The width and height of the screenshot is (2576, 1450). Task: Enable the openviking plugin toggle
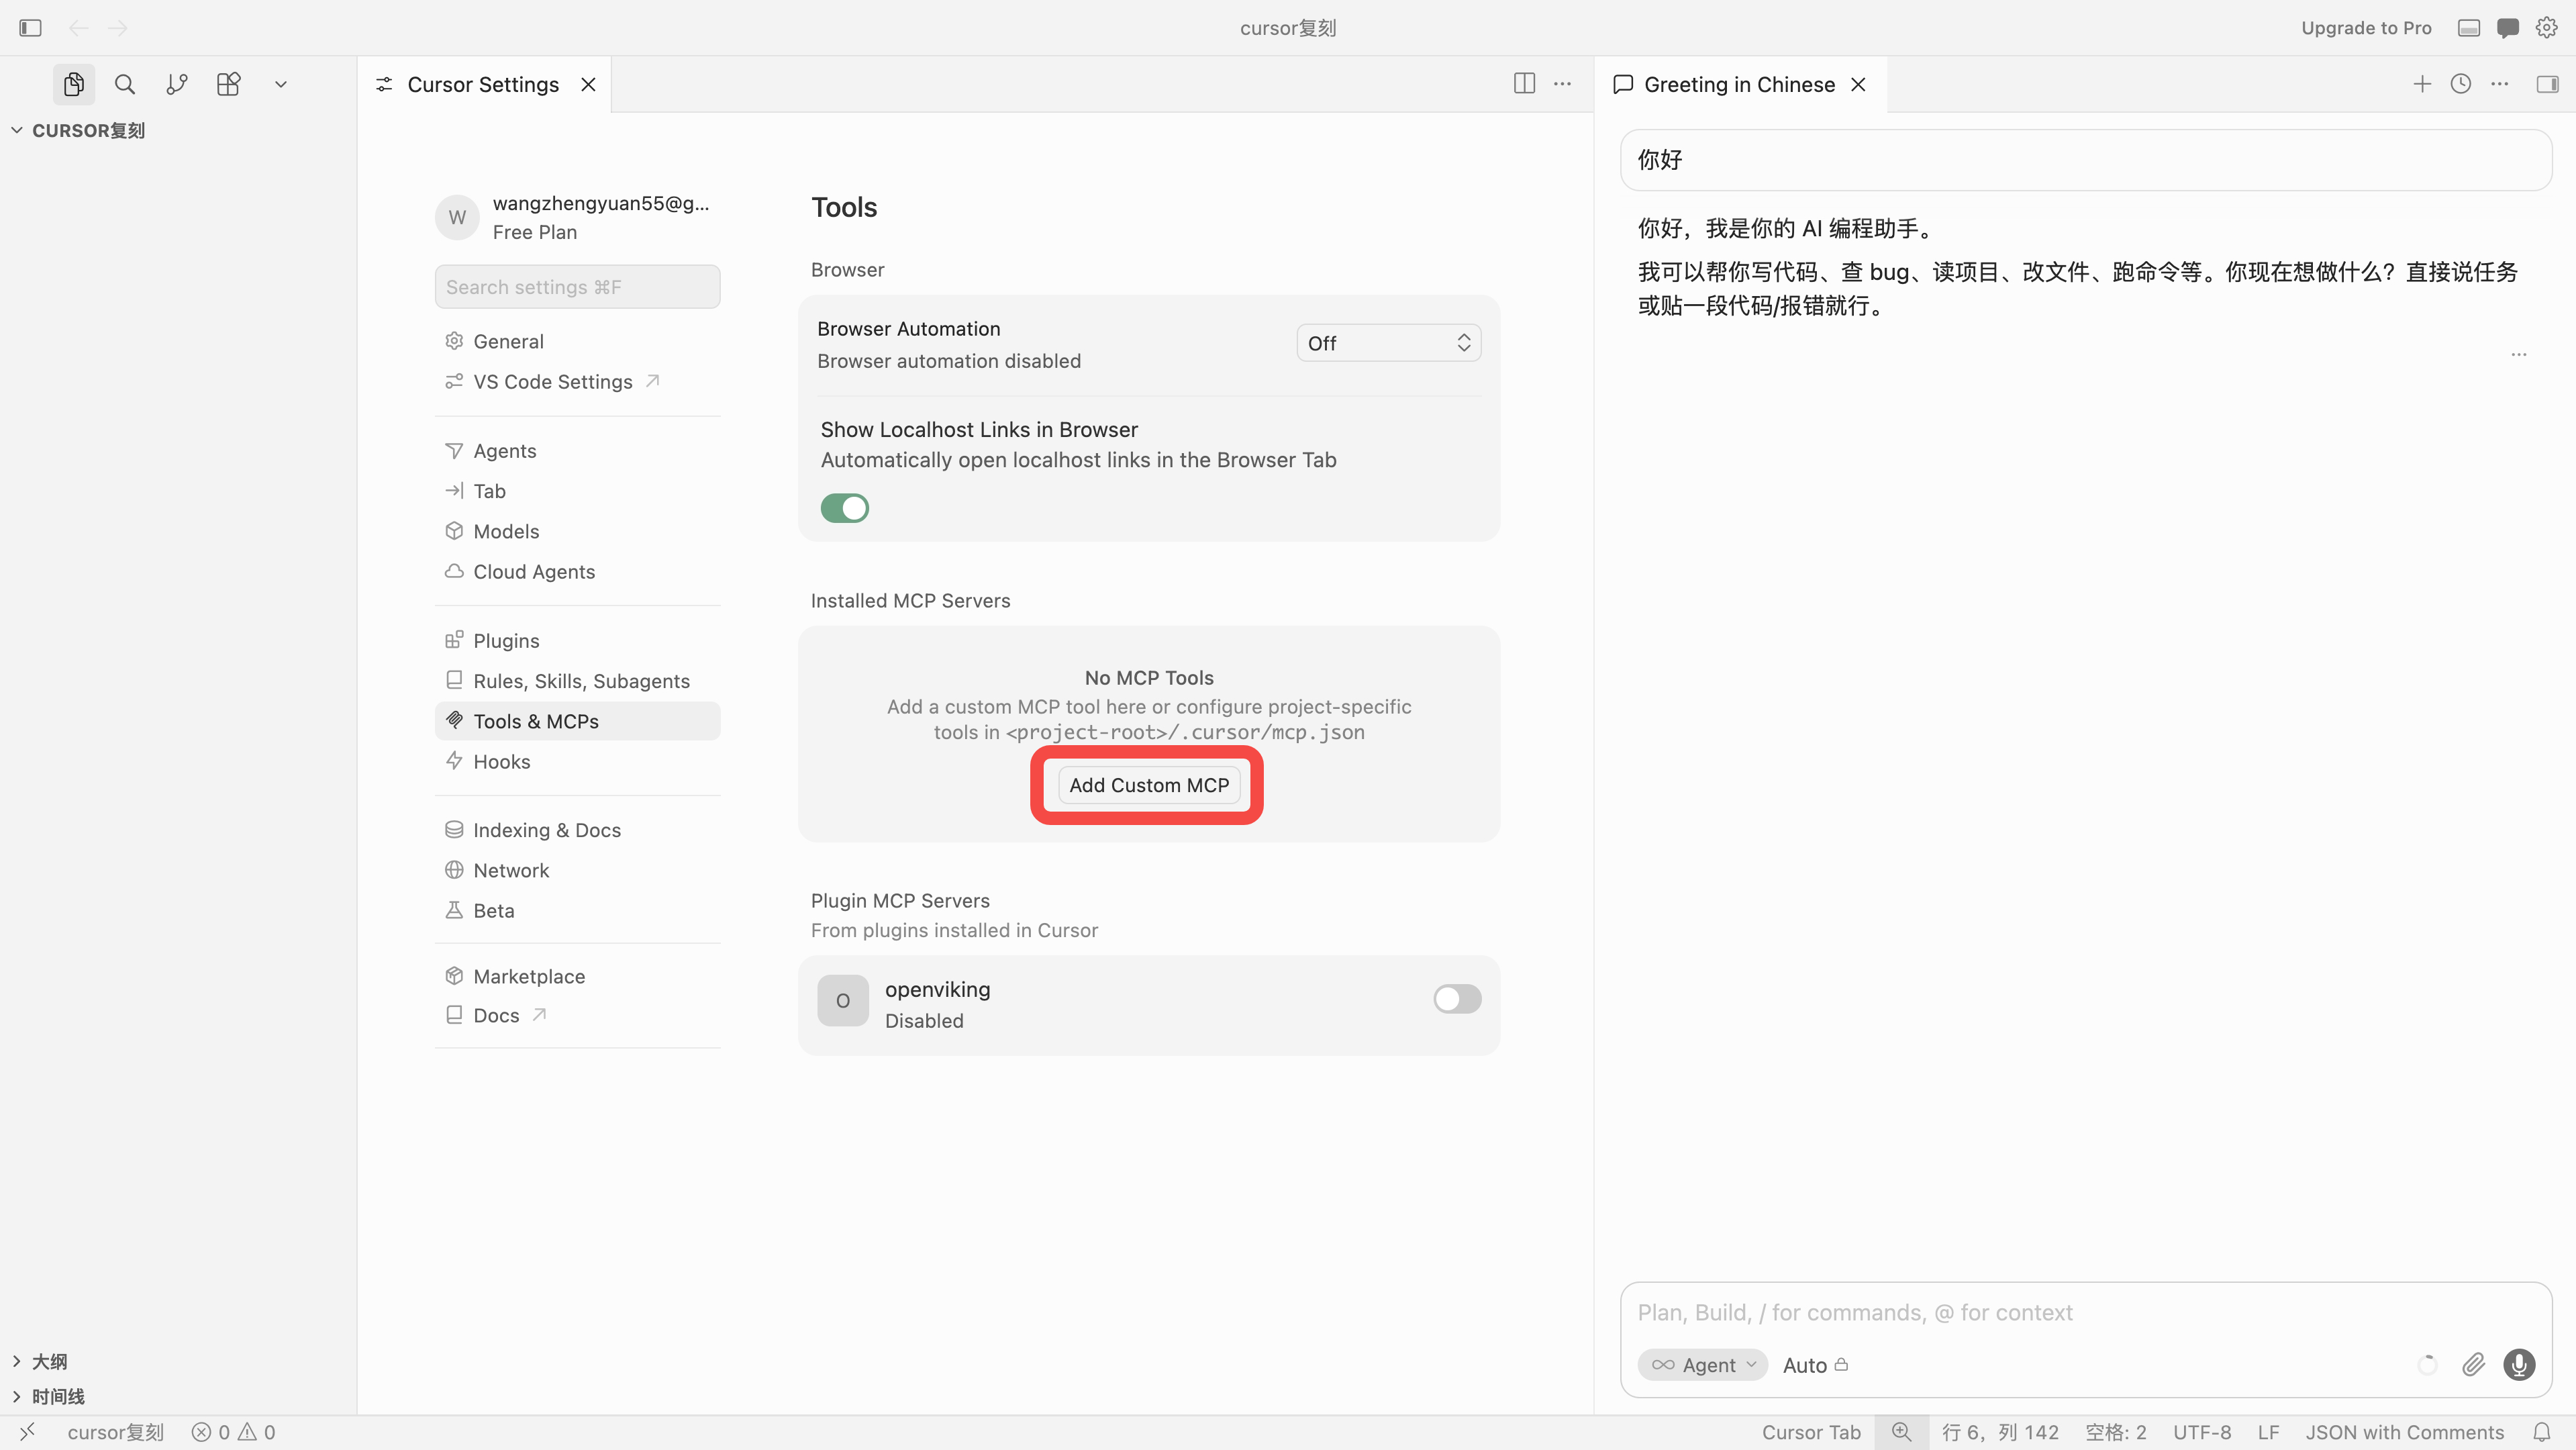tap(1457, 998)
